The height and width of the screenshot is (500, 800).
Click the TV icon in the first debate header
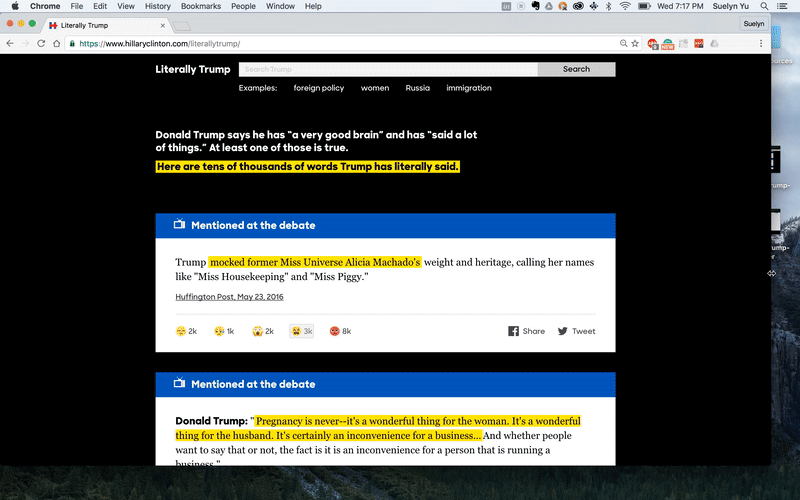pyautogui.click(x=179, y=223)
